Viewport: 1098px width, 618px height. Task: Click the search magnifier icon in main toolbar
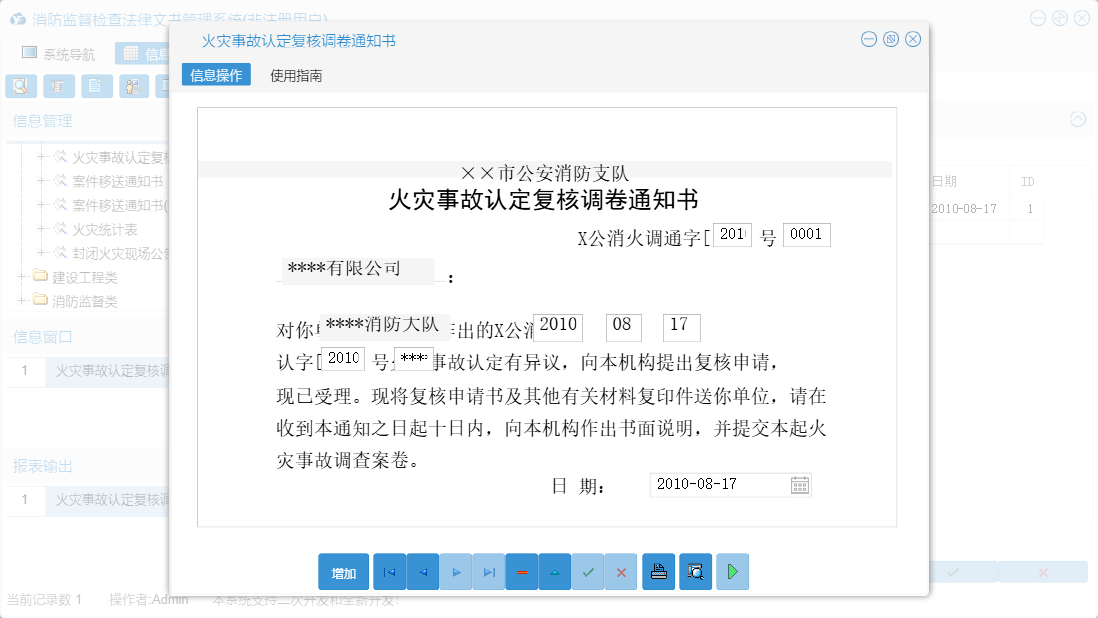(21, 86)
